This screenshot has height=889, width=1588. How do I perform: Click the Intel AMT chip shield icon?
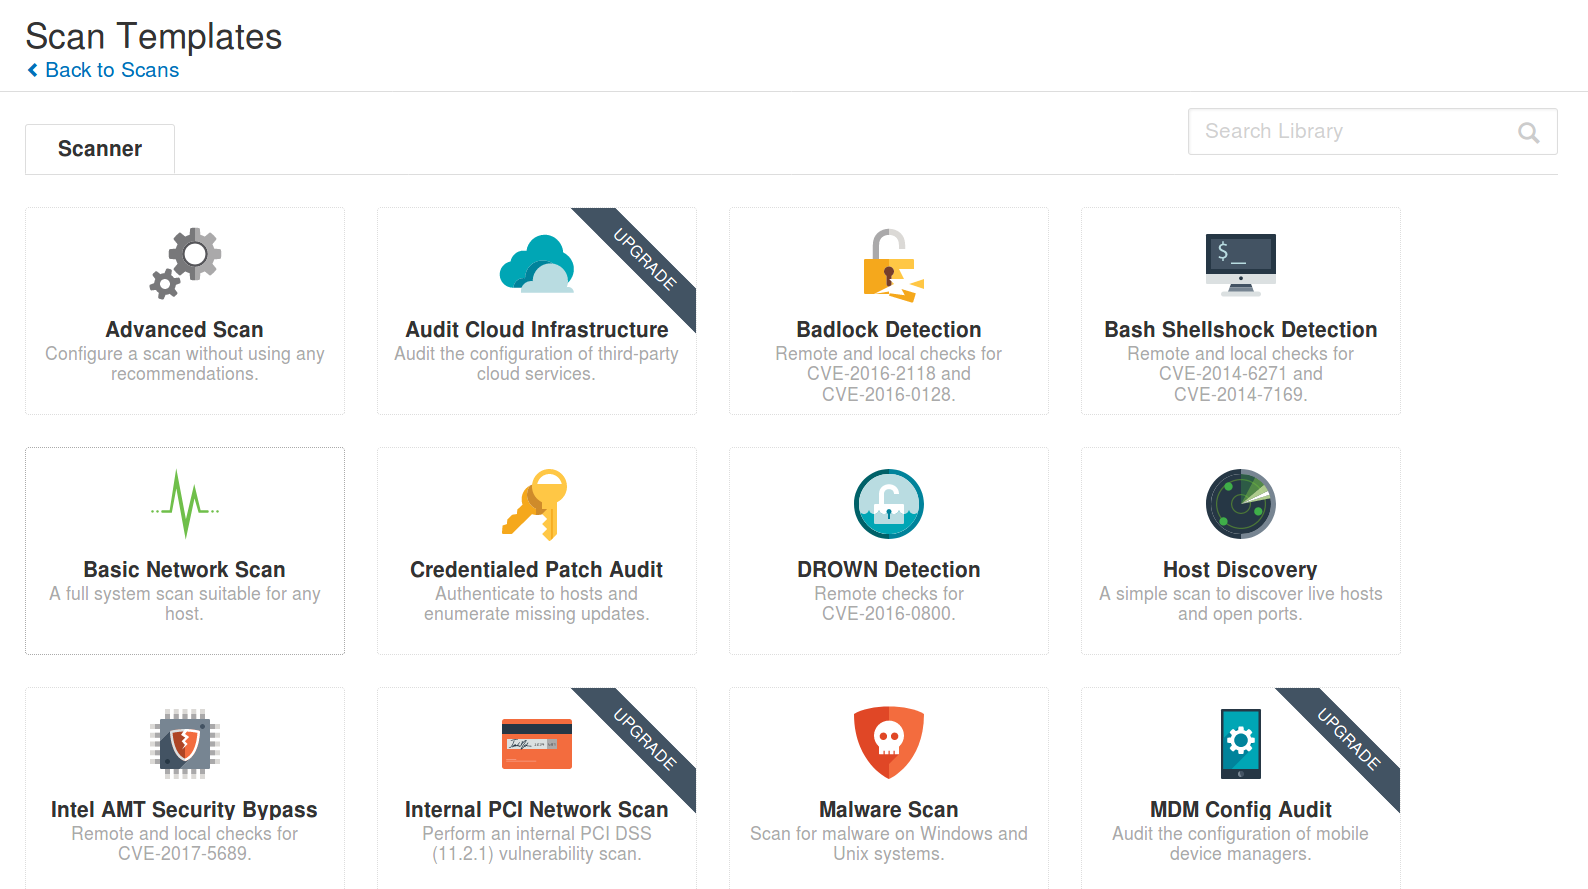click(185, 744)
